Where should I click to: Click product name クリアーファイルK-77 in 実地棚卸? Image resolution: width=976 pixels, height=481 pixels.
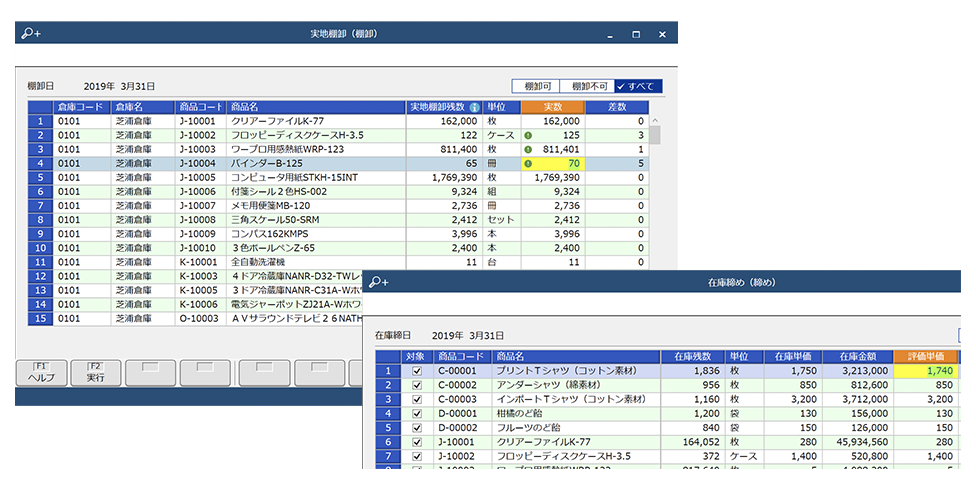277,121
